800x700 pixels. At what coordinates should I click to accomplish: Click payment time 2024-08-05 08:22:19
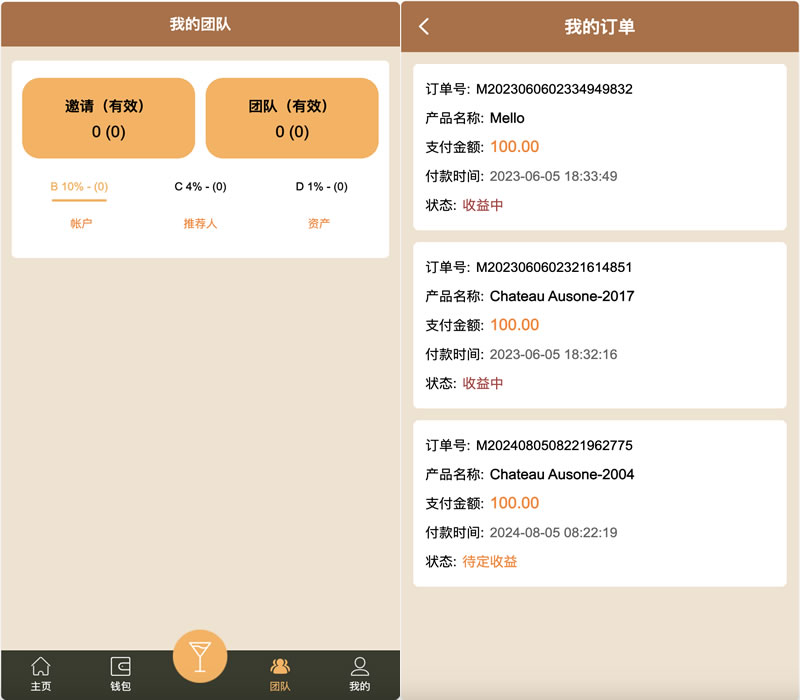554,533
